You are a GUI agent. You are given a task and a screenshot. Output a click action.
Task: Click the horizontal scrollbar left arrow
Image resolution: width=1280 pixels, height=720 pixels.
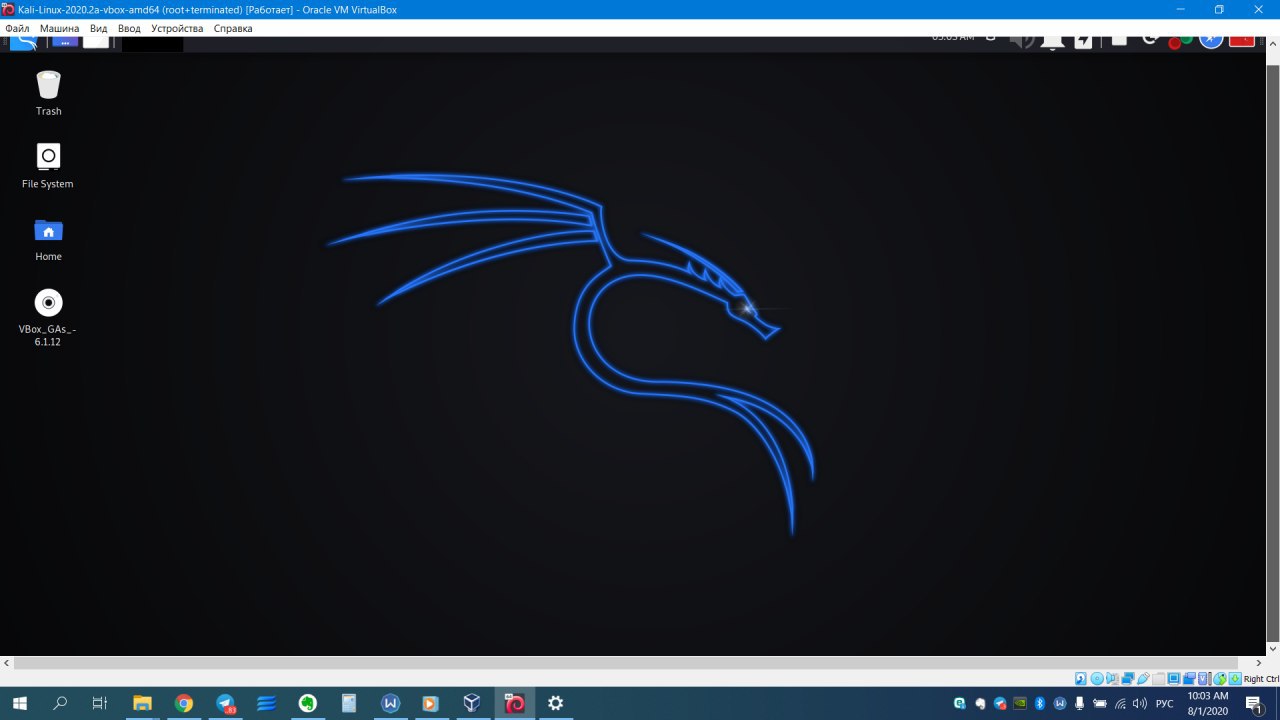7,663
